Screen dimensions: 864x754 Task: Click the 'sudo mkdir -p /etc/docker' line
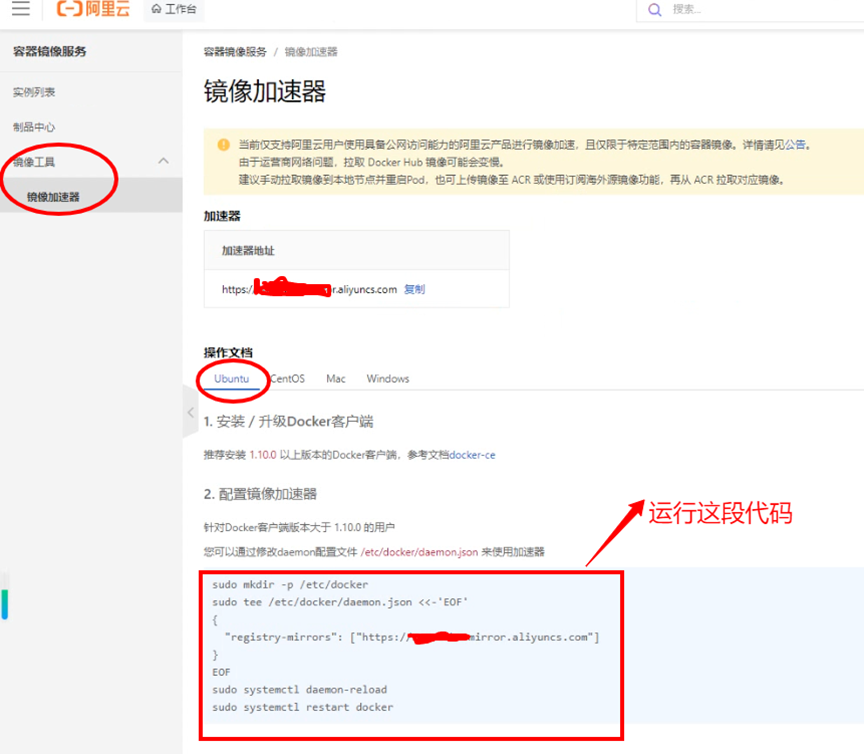290,585
